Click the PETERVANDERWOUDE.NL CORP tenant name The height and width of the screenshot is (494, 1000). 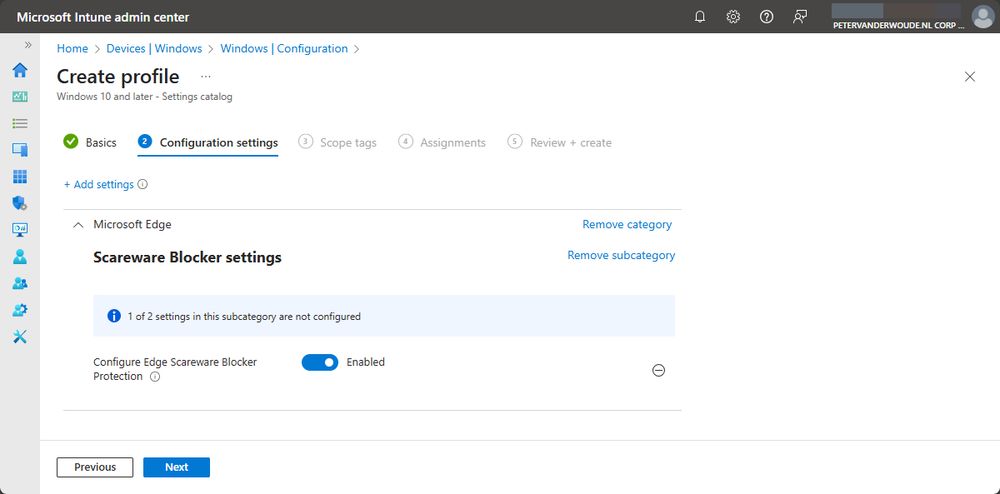coord(898,25)
